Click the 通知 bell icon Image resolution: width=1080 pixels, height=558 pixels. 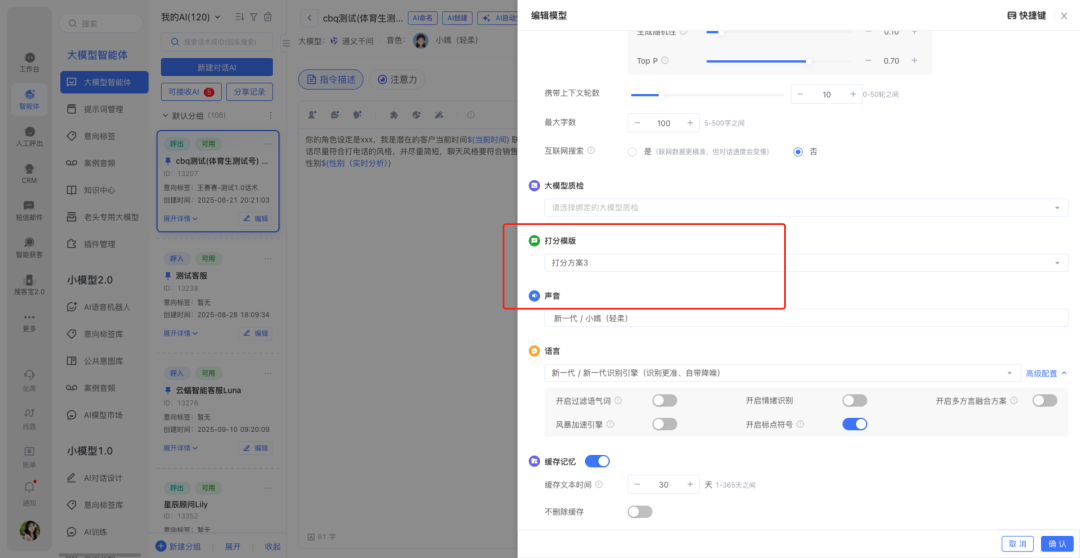pos(29,489)
